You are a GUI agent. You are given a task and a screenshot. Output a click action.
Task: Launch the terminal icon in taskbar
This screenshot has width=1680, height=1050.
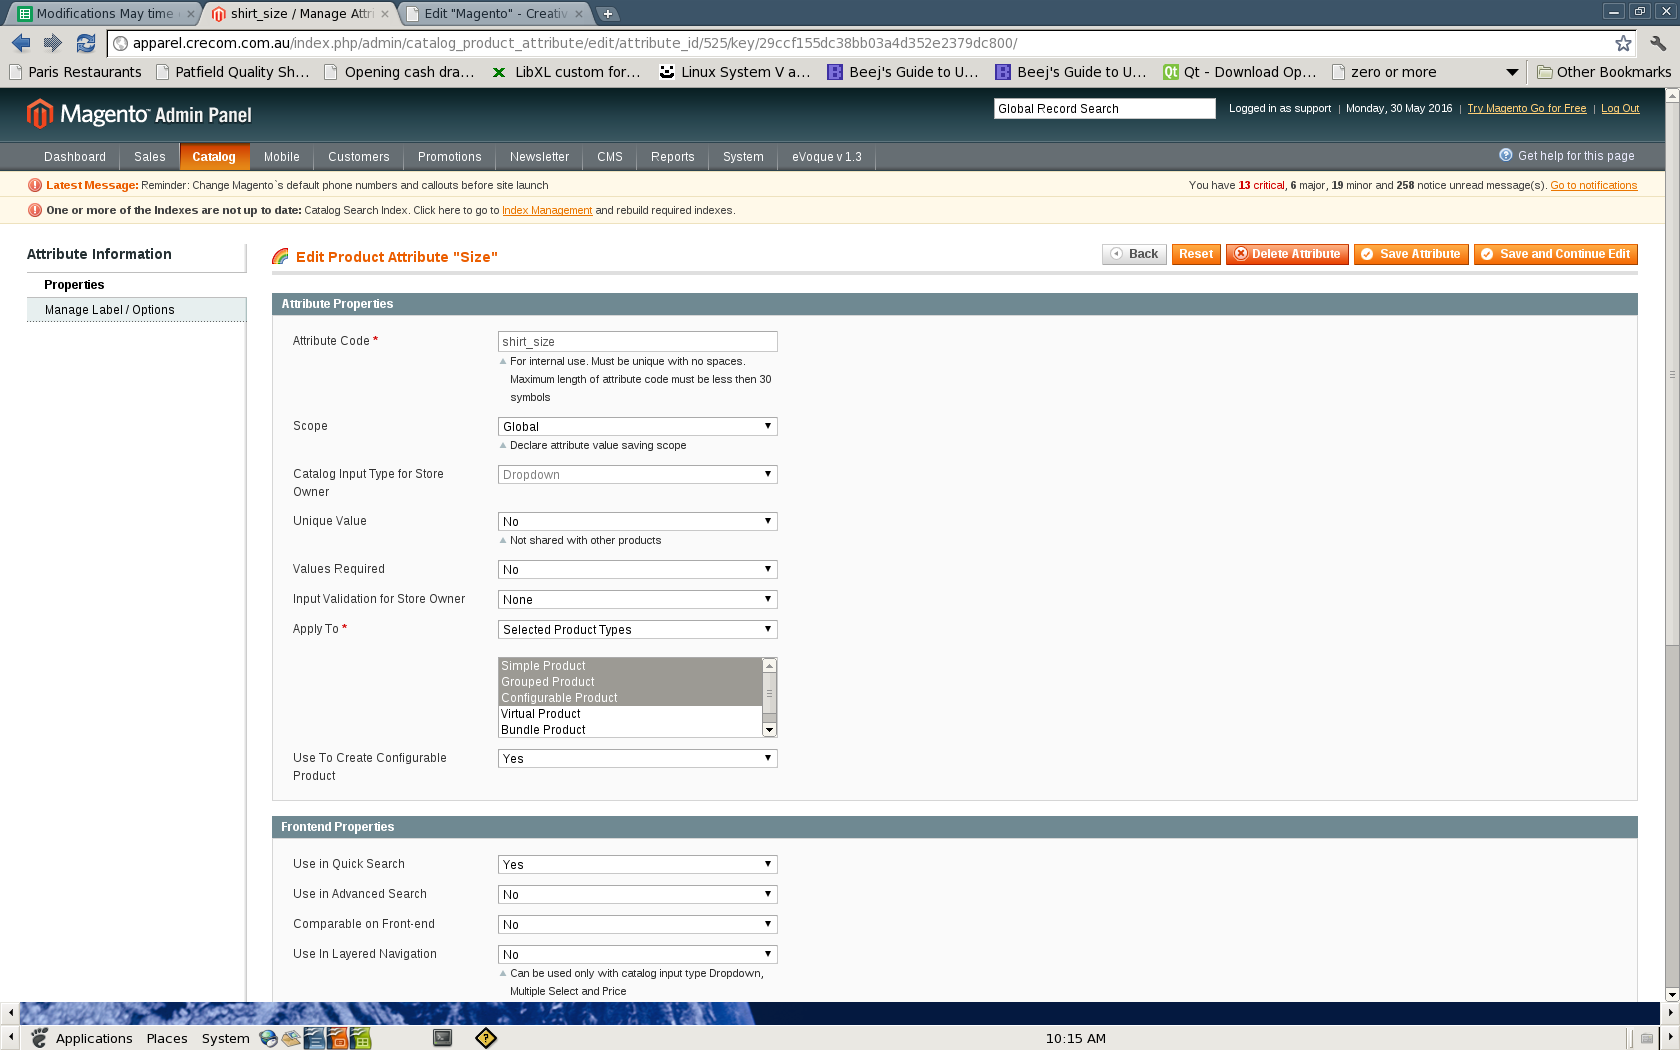(442, 1038)
